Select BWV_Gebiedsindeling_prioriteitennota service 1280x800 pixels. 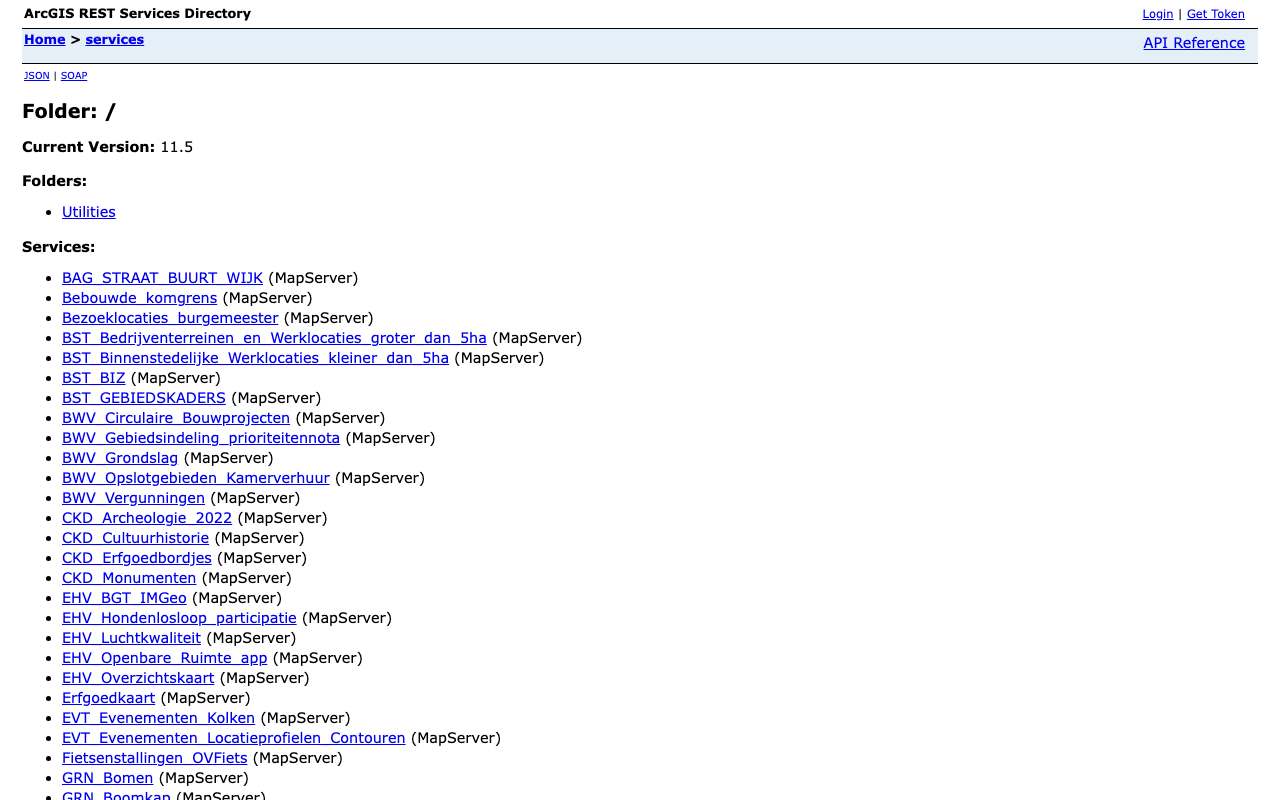coord(201,438)
